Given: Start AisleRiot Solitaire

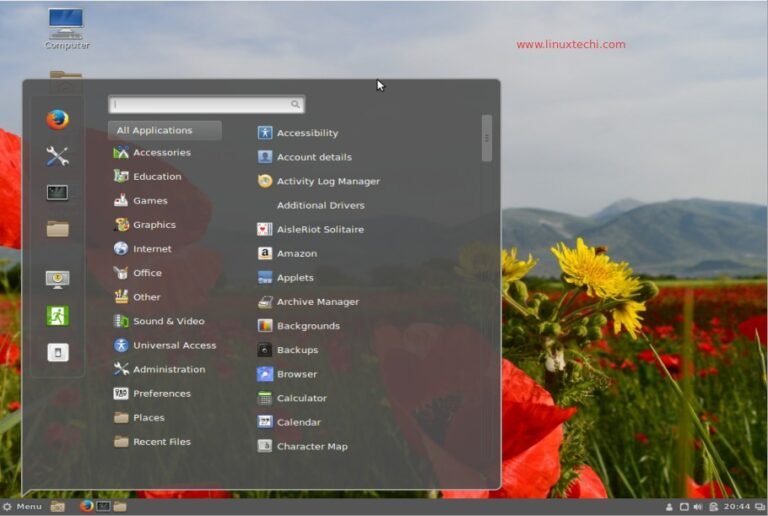Looking at the screenshot, I should click(311, 229).
